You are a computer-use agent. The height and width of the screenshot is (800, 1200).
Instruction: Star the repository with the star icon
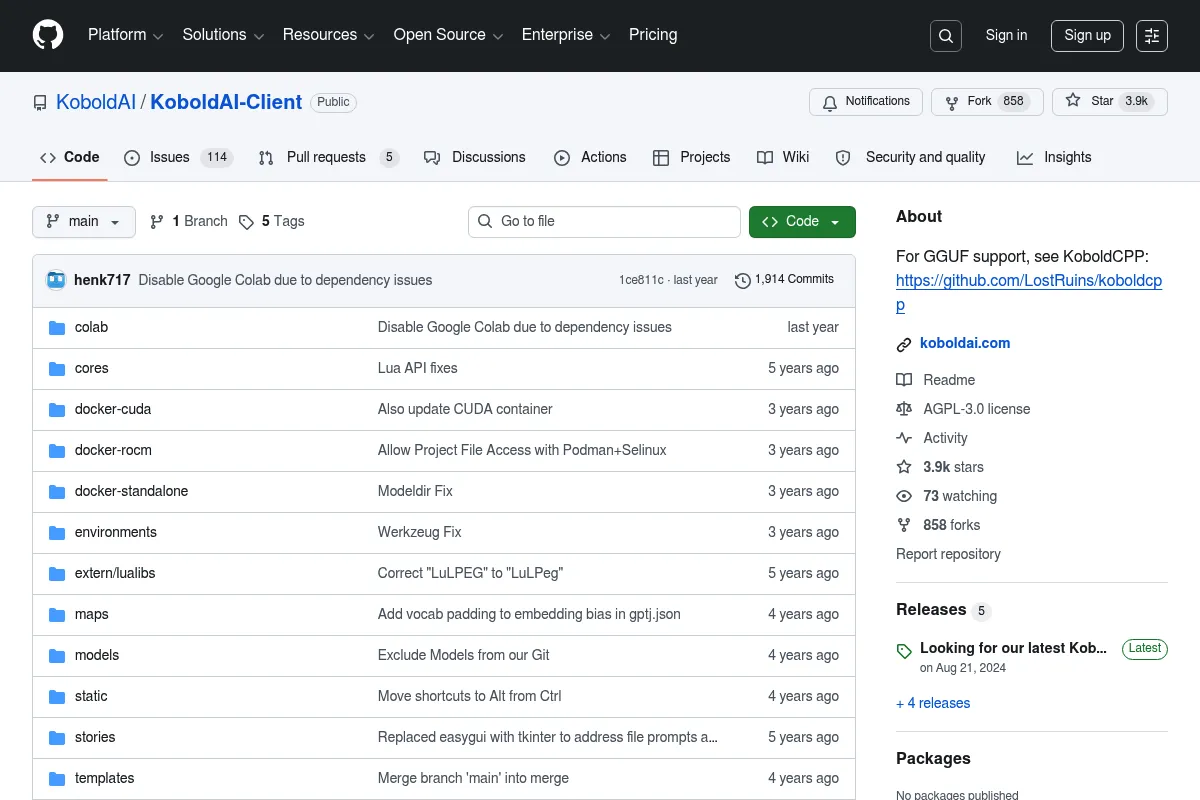(1073, 101)
